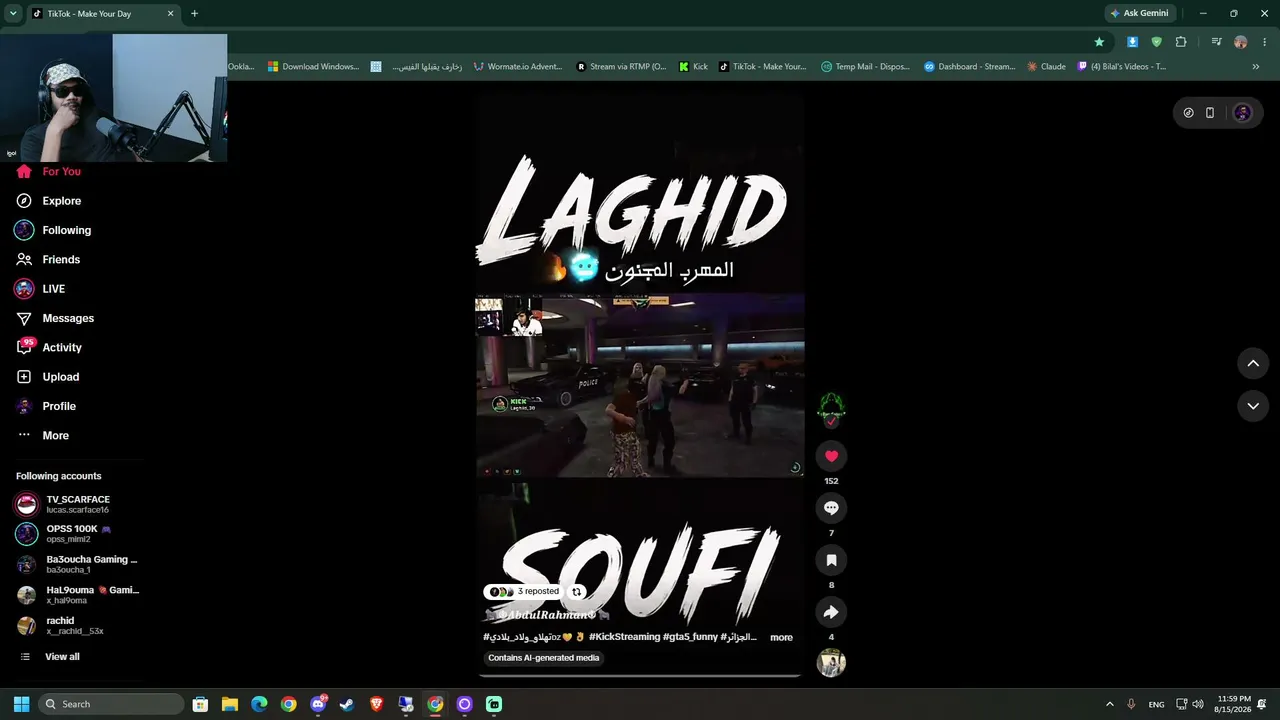This screenshot has height=720, width=1280.
Task: Open the Kick bookmark
Action: click(x=693, y=67)
